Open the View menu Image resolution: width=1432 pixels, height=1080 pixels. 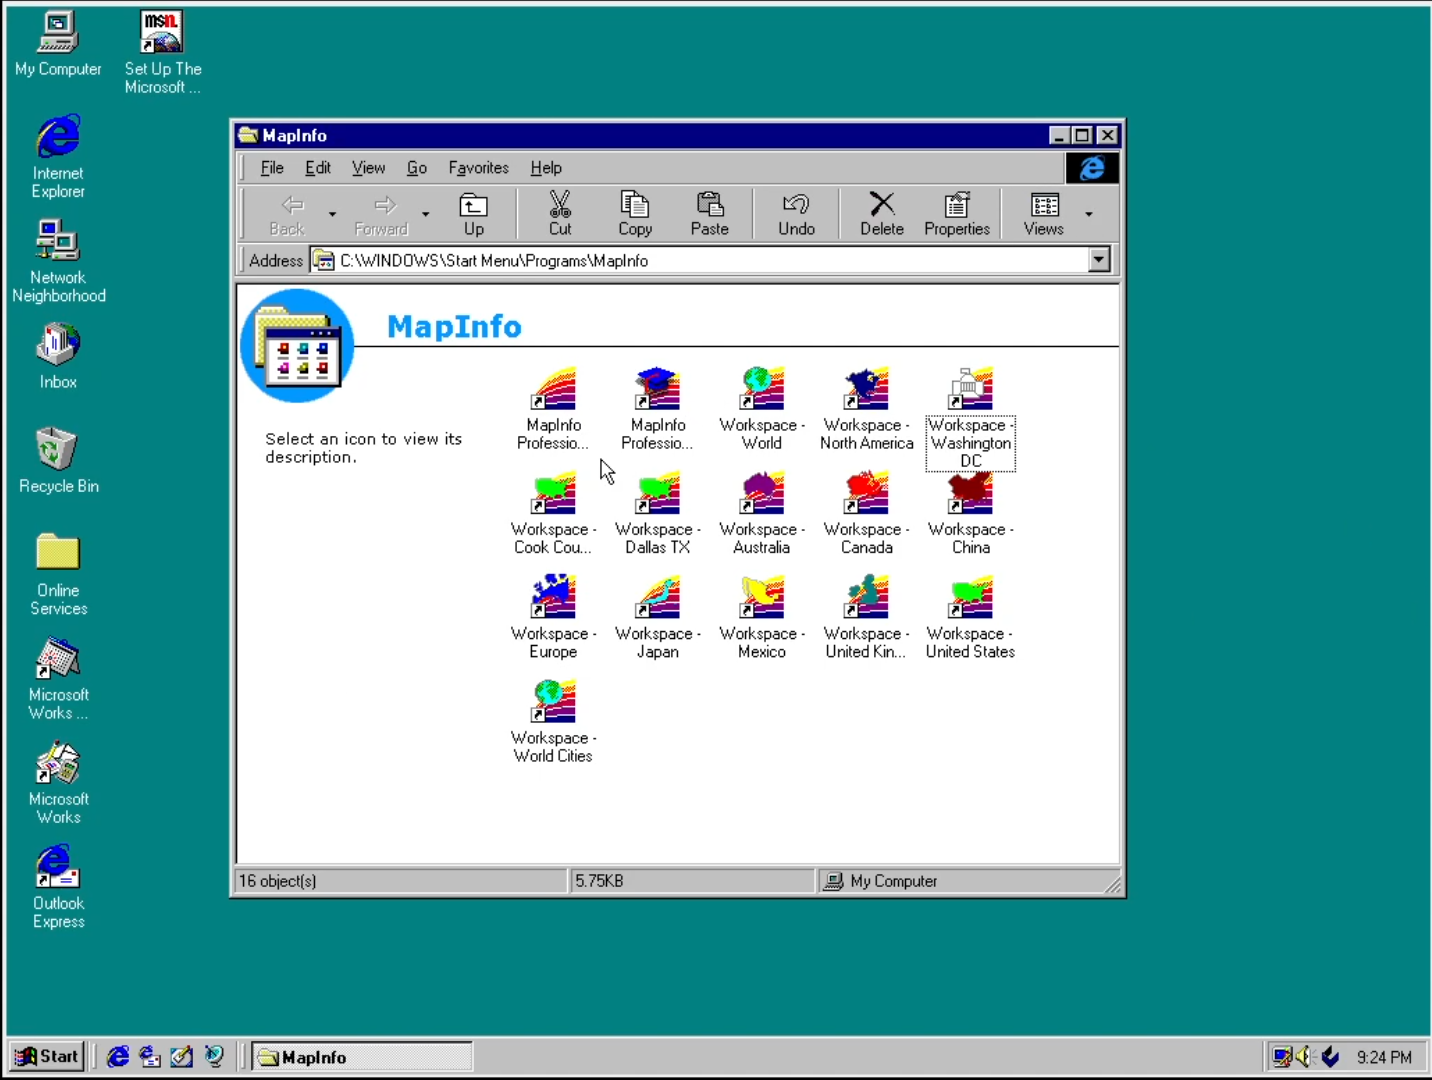(368, 168)
